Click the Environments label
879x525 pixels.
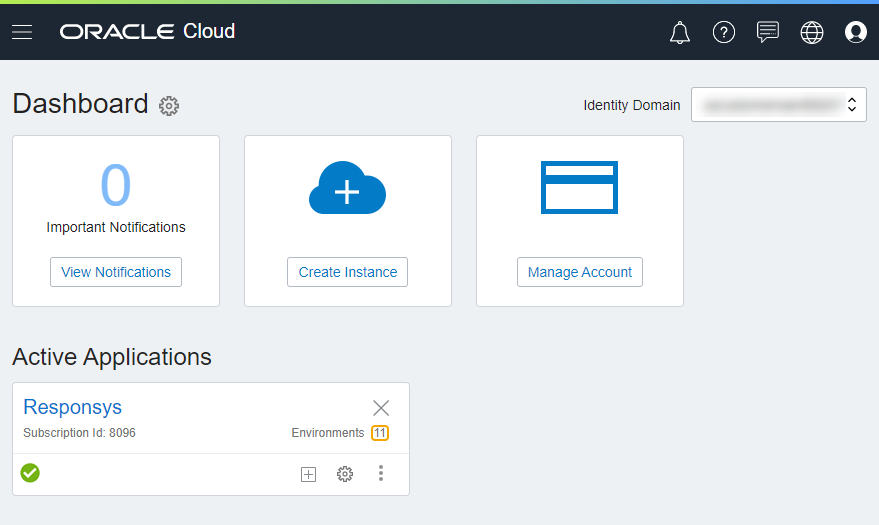coord(327,433)
